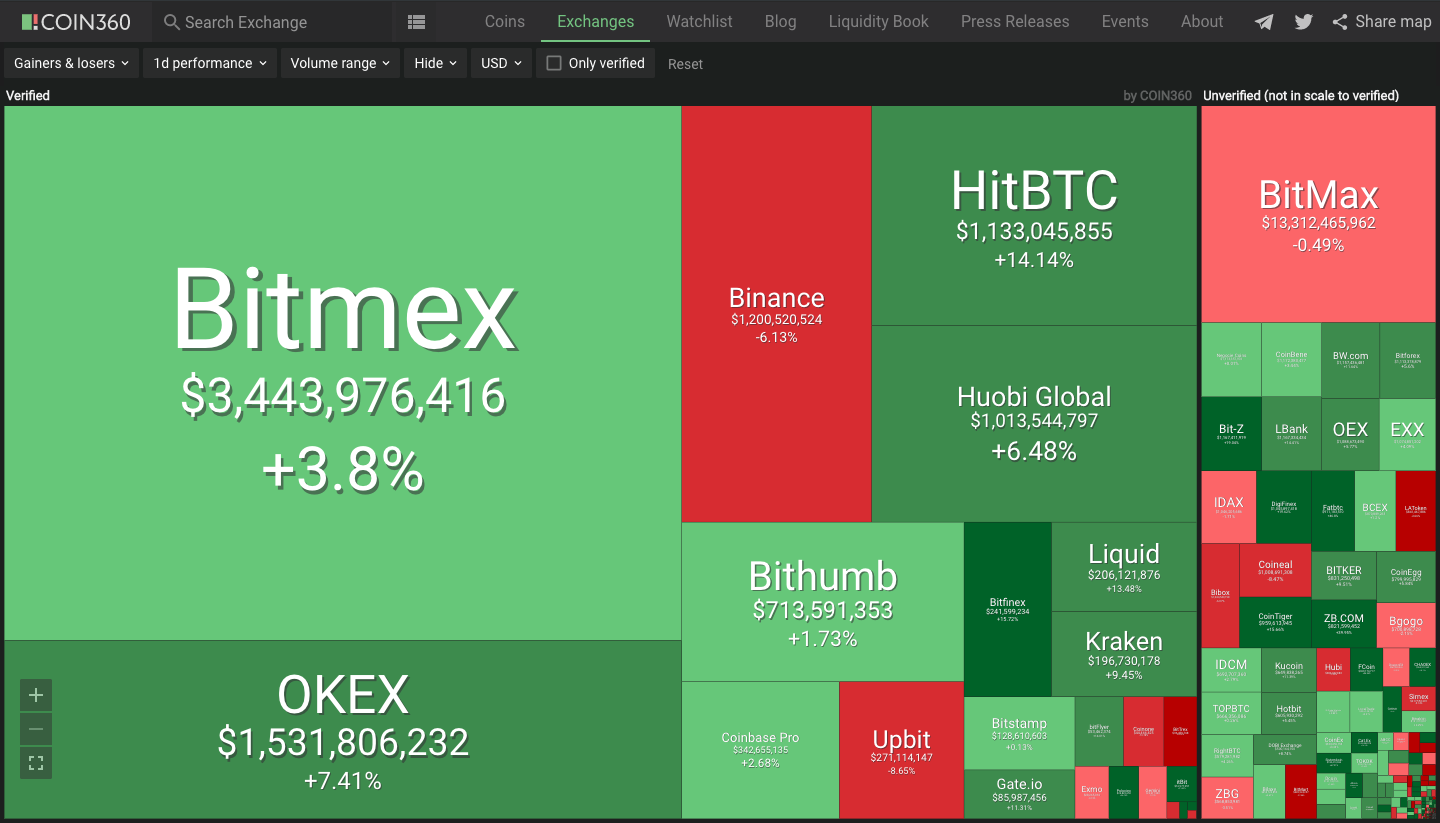
Task: Open the OKEX exchange tile
Action: [x=343, y=730]
